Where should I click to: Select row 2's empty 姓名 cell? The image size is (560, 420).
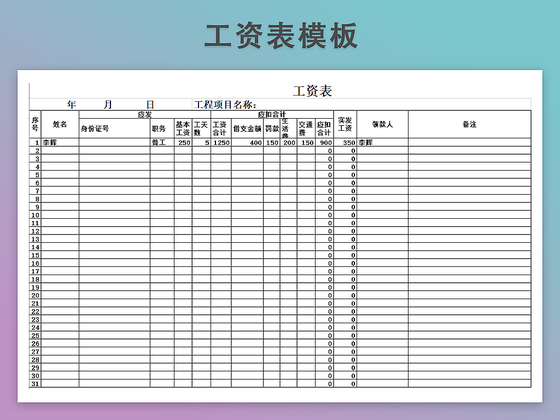(60, 151)
